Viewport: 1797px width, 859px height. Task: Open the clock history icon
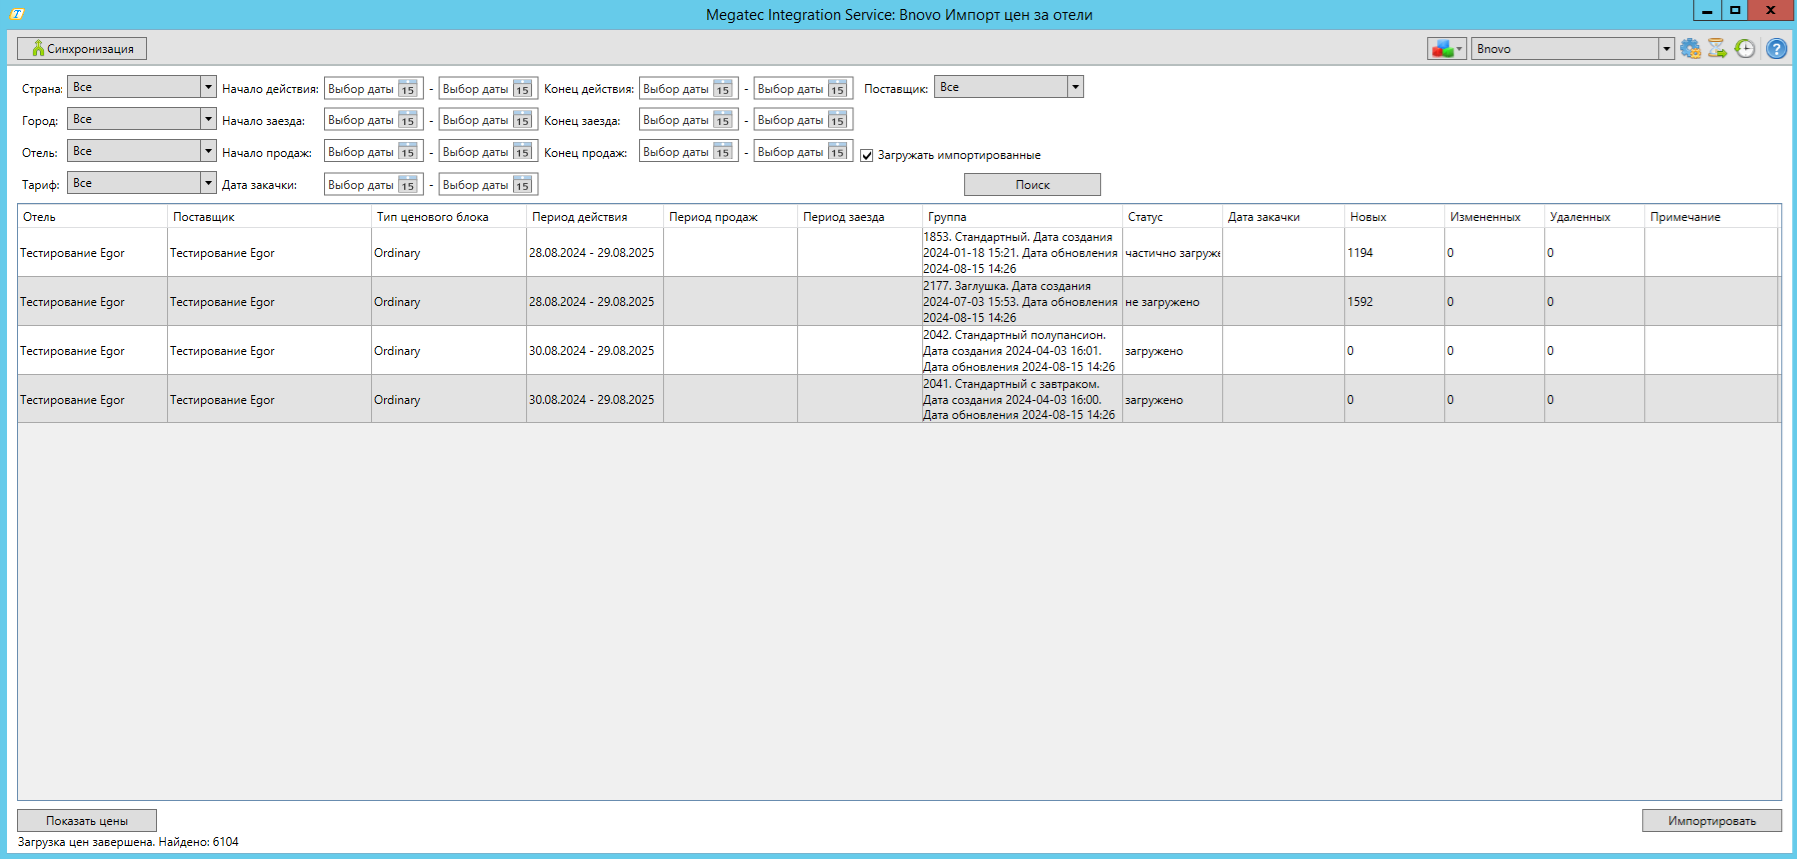coord(1745,48)
